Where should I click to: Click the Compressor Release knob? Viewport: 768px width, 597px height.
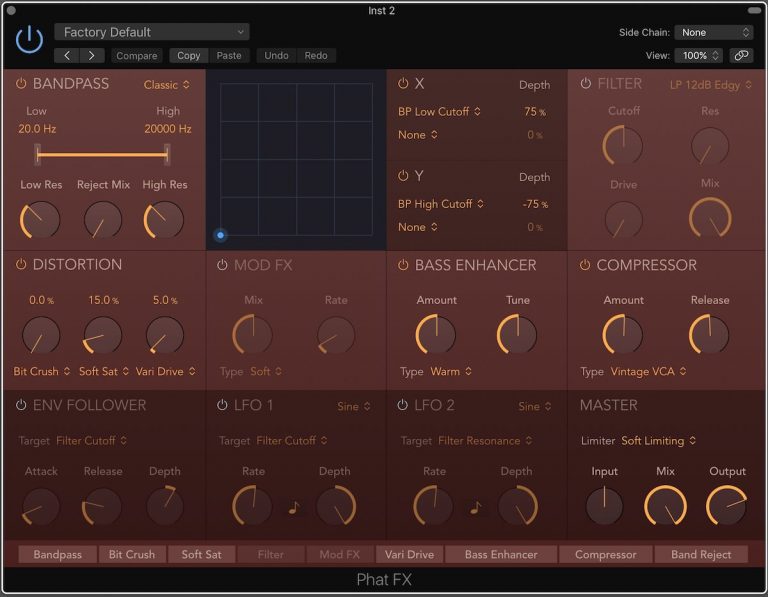709,334
